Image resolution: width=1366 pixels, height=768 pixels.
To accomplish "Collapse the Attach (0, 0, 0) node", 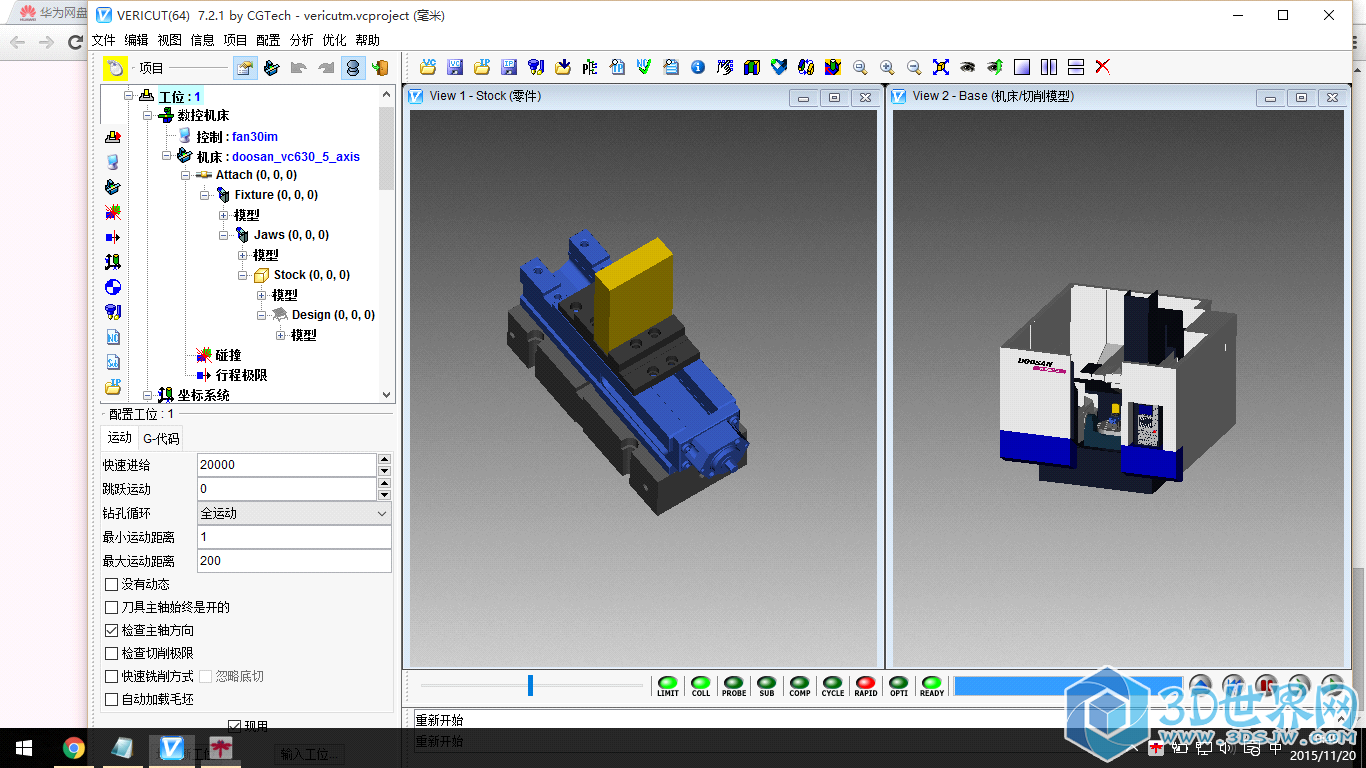I will (x=186, y=175).
